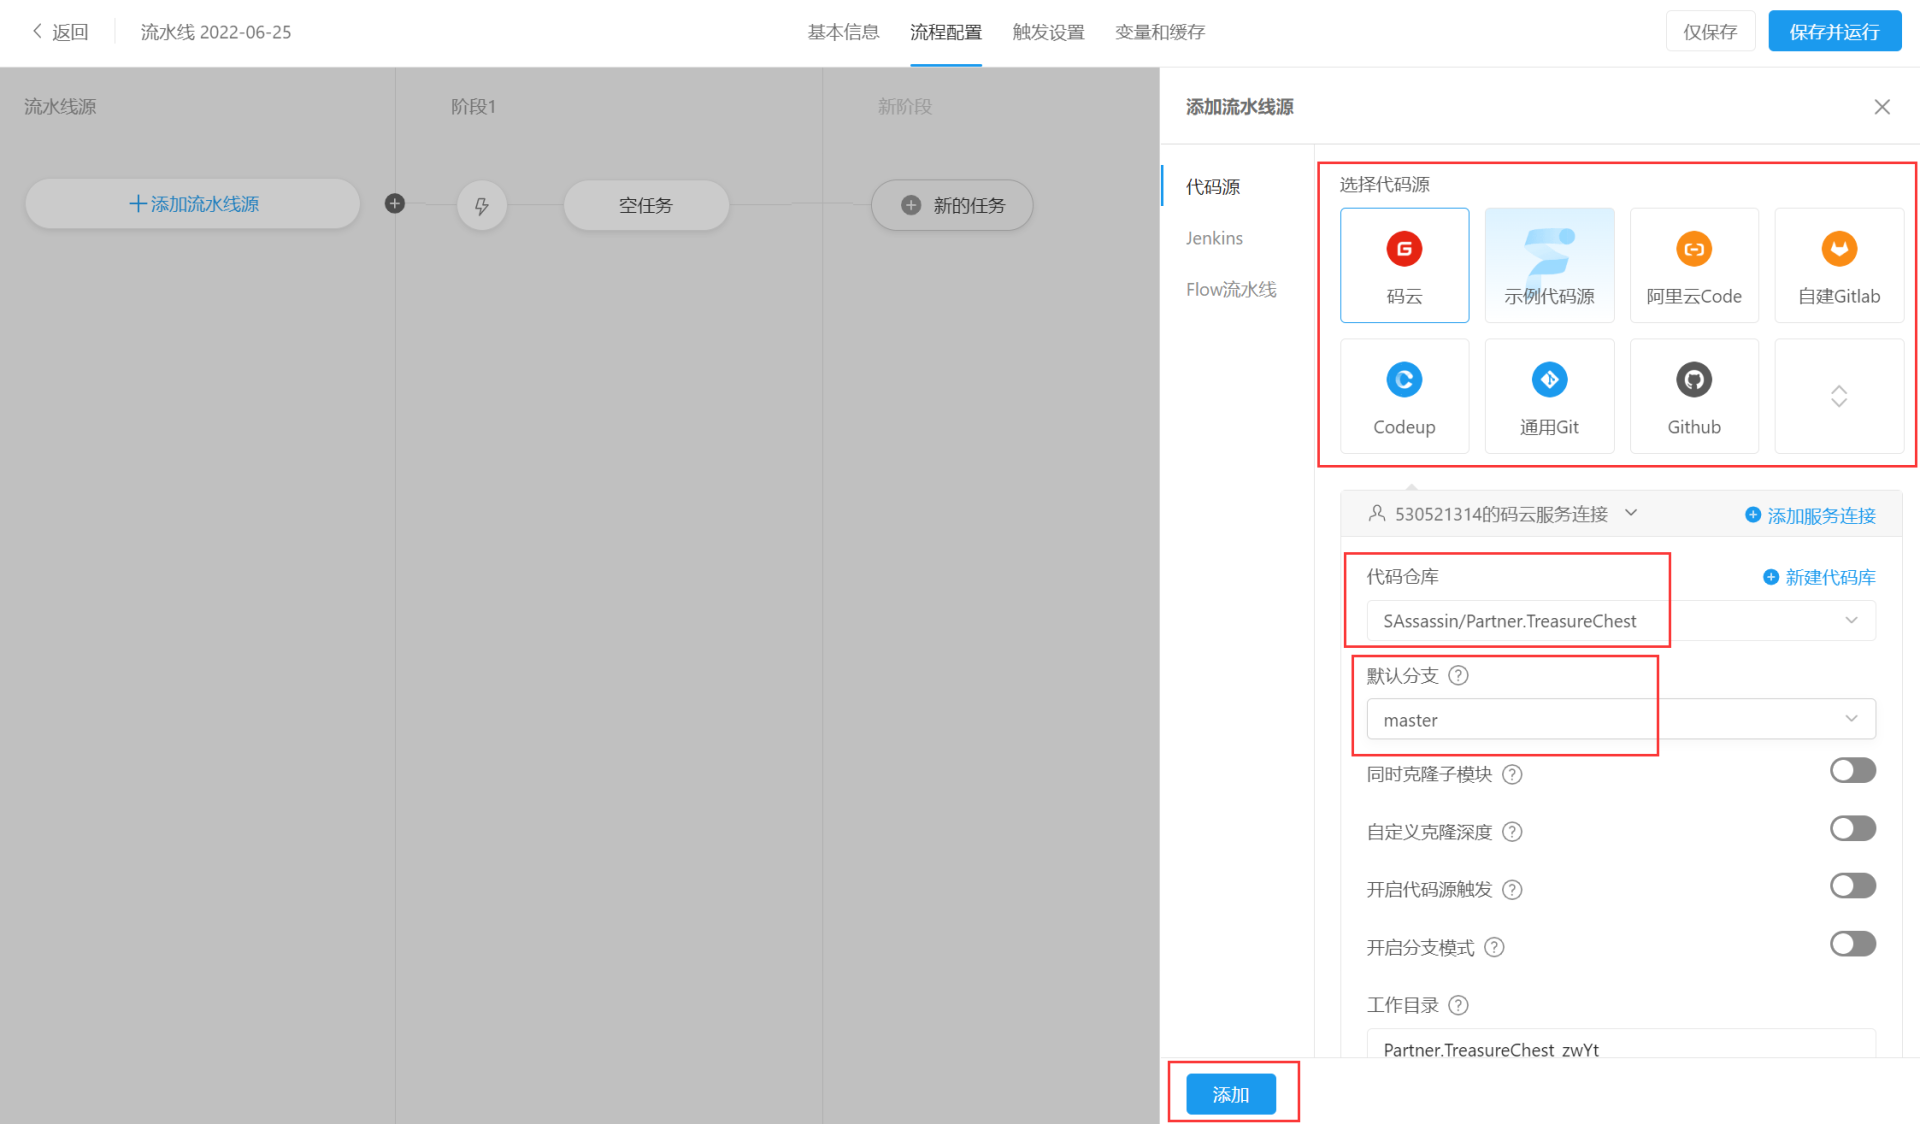Select the Github code source icon
1920x1124 pixels.
(x=1693, y=381)
